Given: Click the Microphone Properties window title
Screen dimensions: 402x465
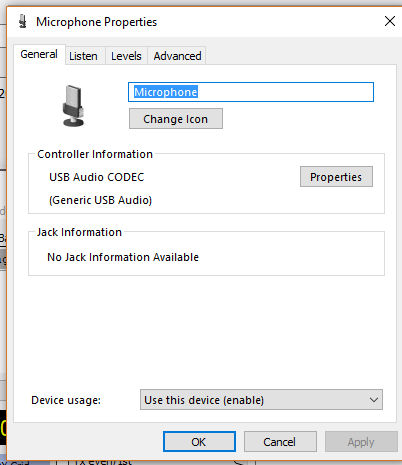Looking at the screenshot, I should [x=96, y=22].
